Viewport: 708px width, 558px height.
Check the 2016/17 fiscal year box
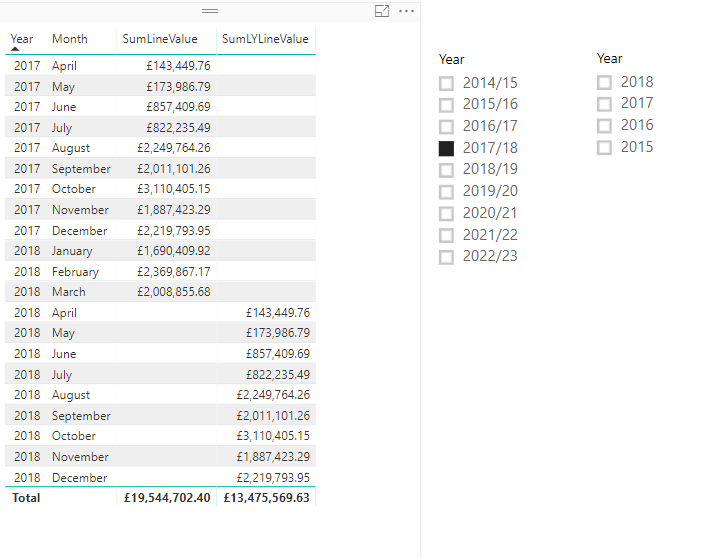click(x=446, y=126)
